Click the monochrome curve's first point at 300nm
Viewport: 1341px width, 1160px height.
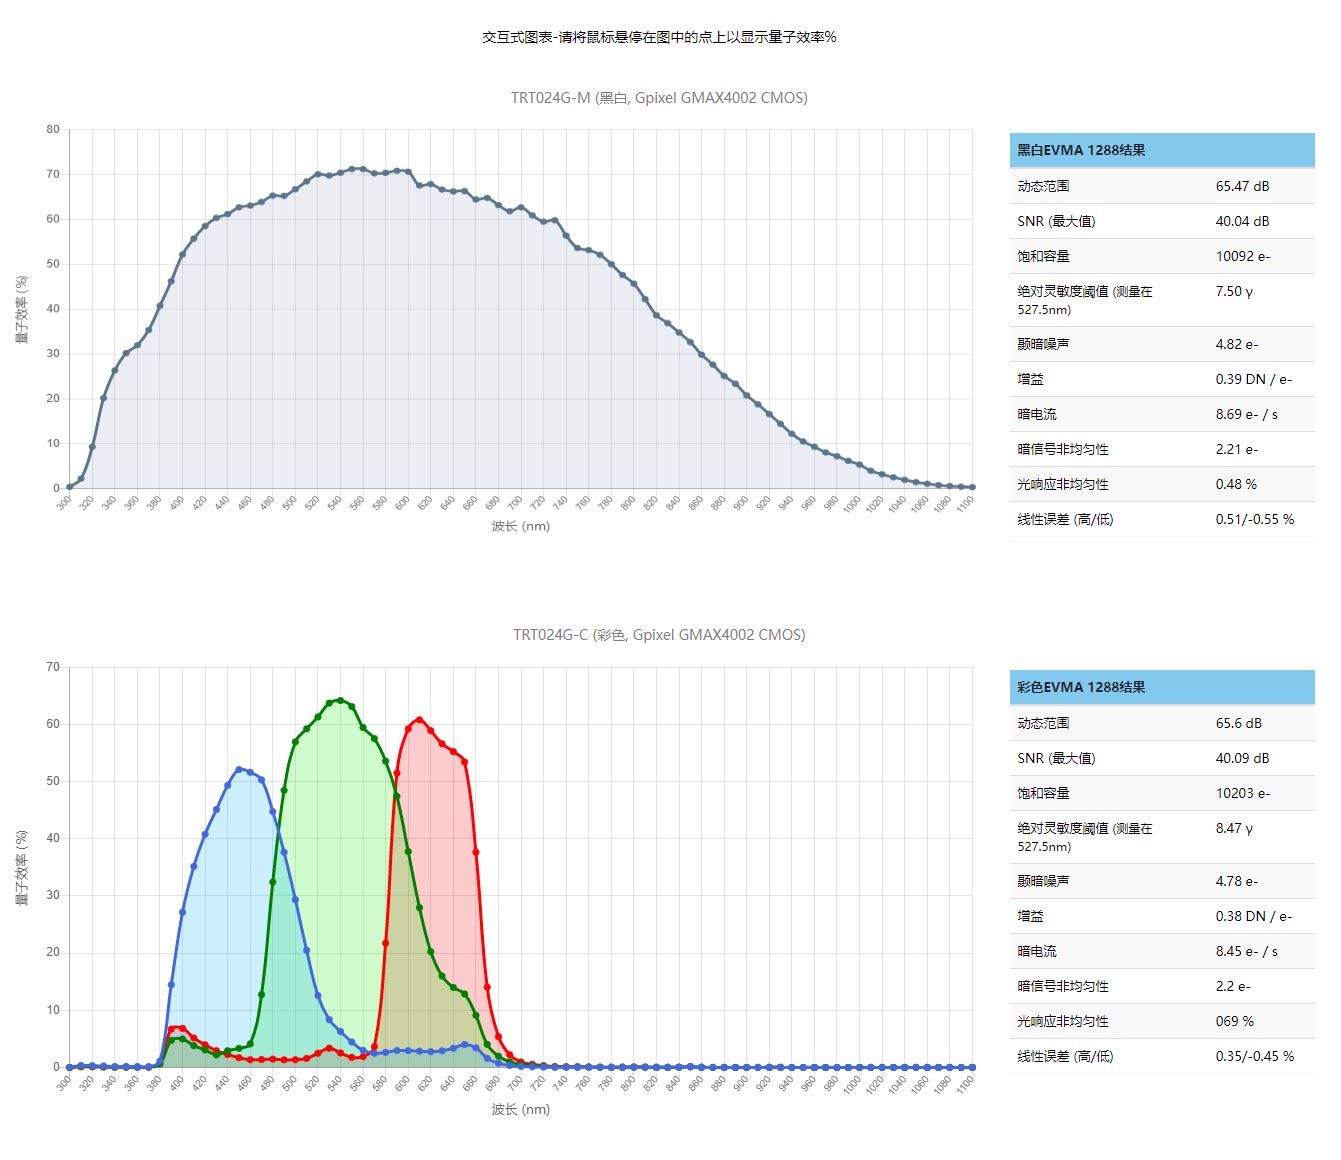pyautogui.click(x=69, y=487)
